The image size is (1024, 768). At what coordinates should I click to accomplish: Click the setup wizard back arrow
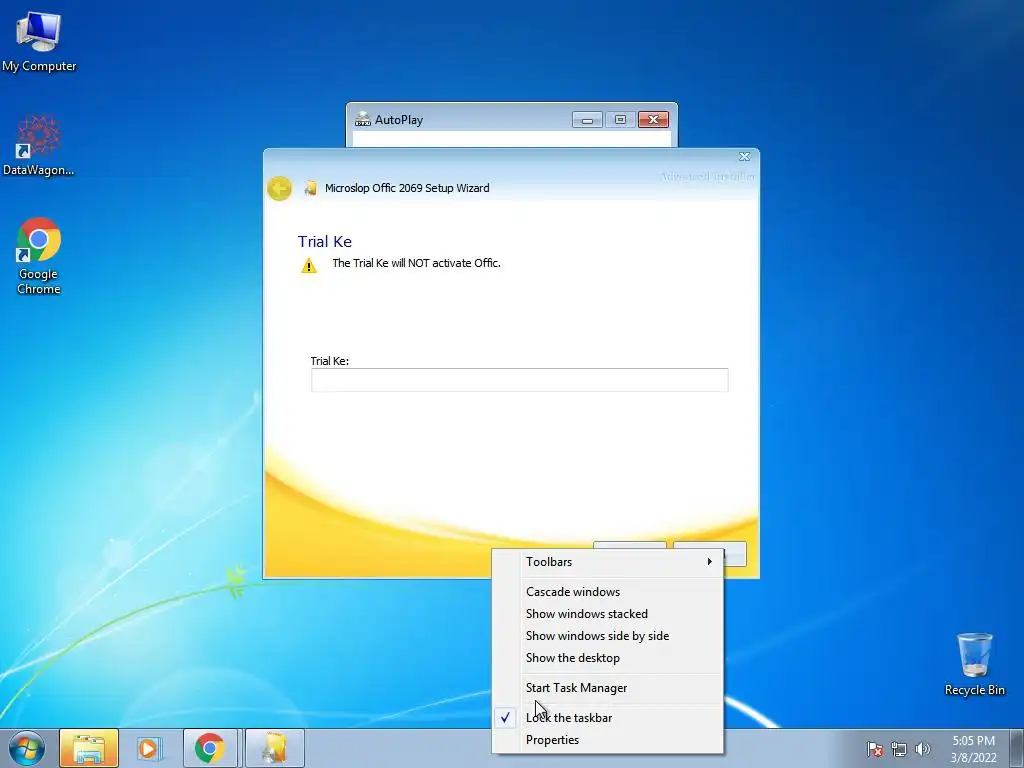(280, 189)
